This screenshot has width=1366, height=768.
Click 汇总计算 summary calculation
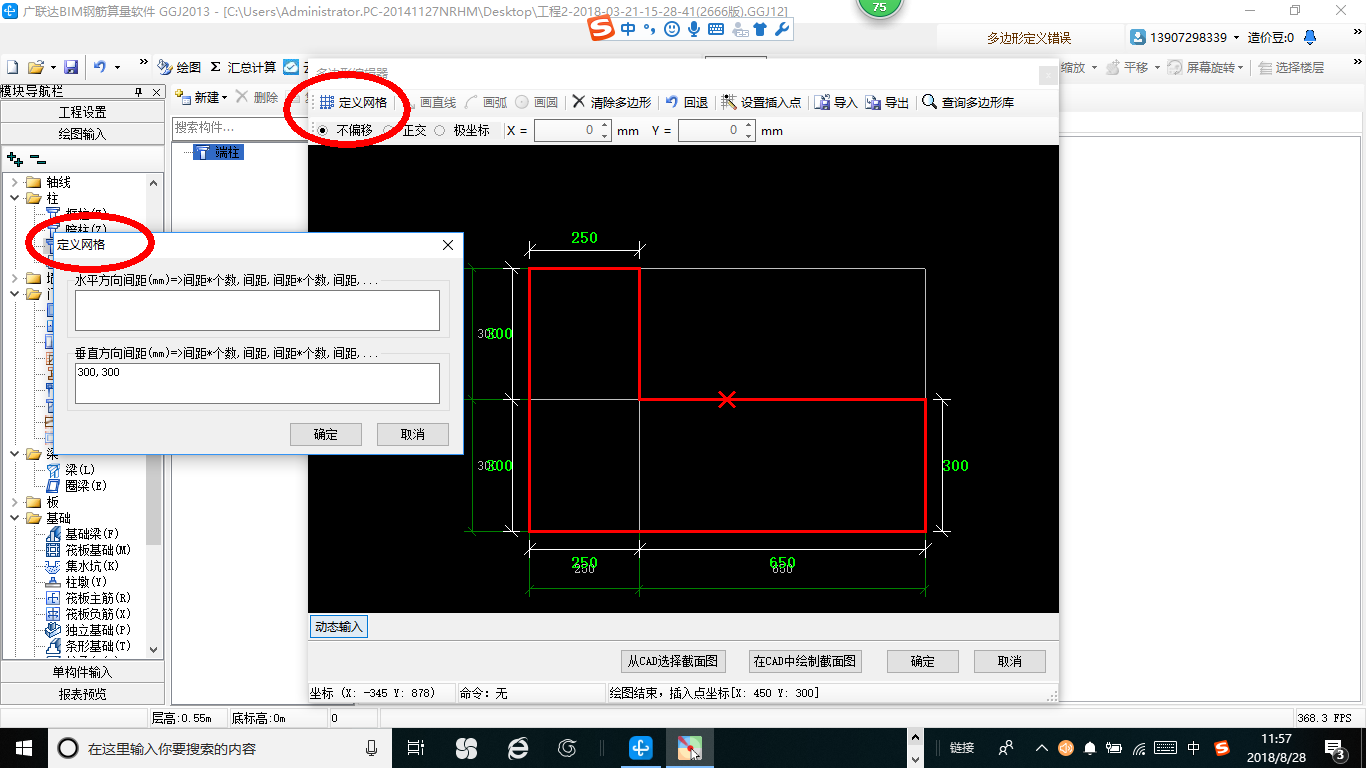click(x=243, y=67)
